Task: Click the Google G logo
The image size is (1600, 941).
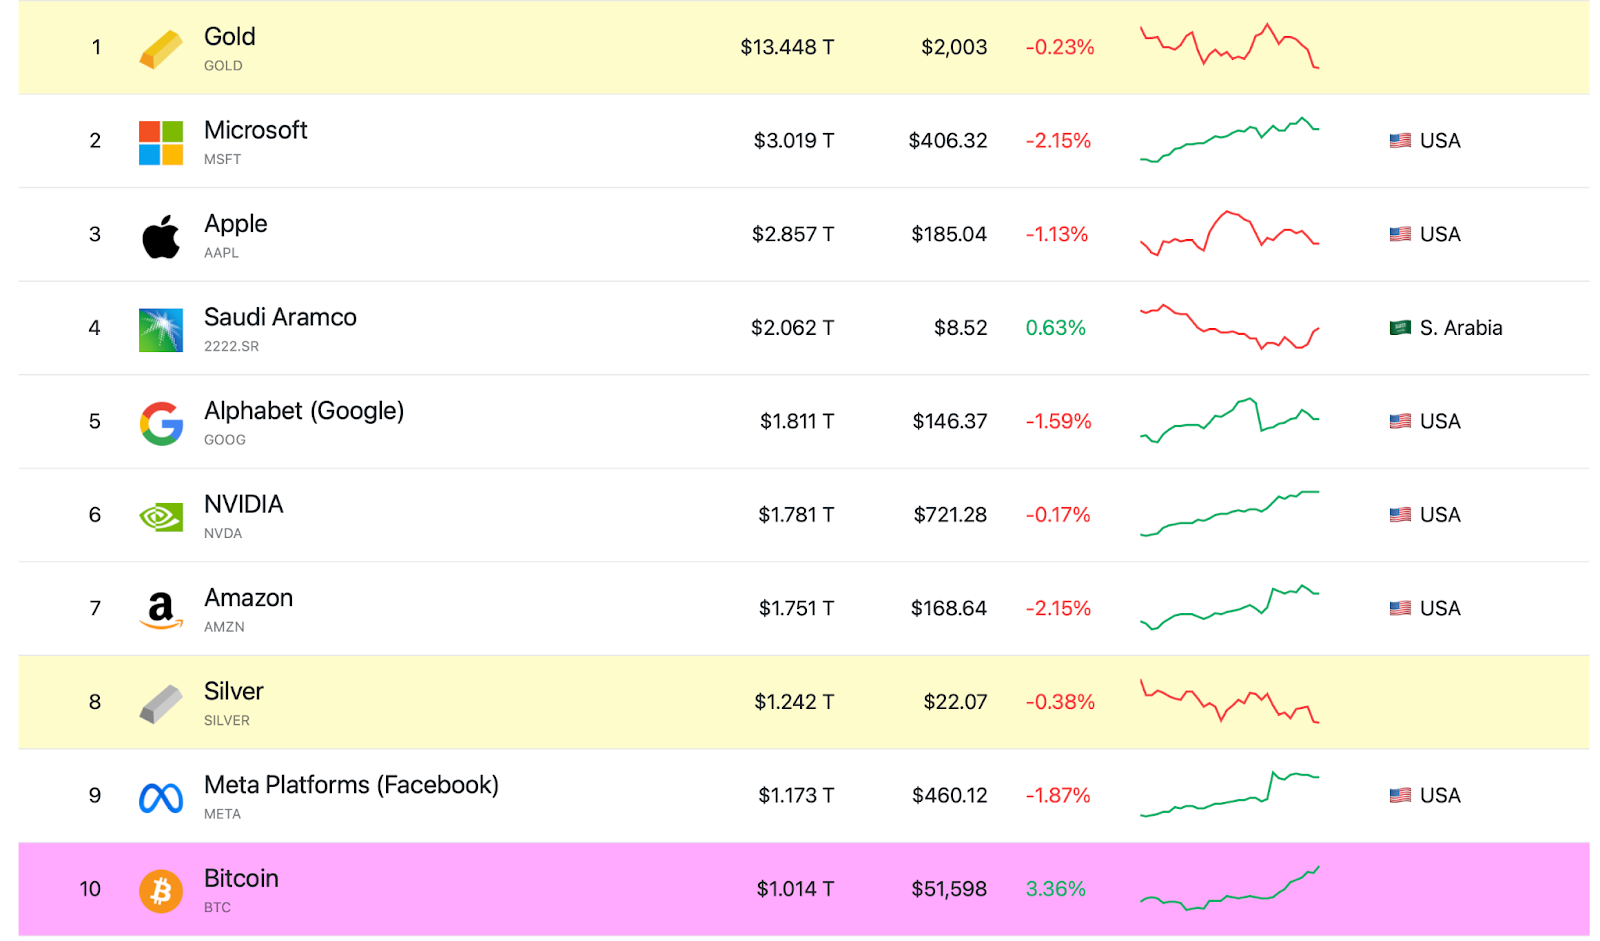Action: coord(161,424)
